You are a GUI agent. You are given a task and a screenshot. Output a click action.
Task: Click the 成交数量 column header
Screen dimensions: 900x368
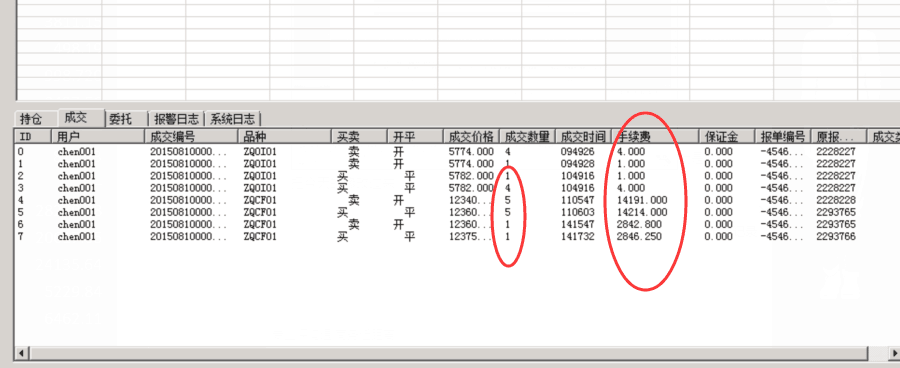point(527,137)
